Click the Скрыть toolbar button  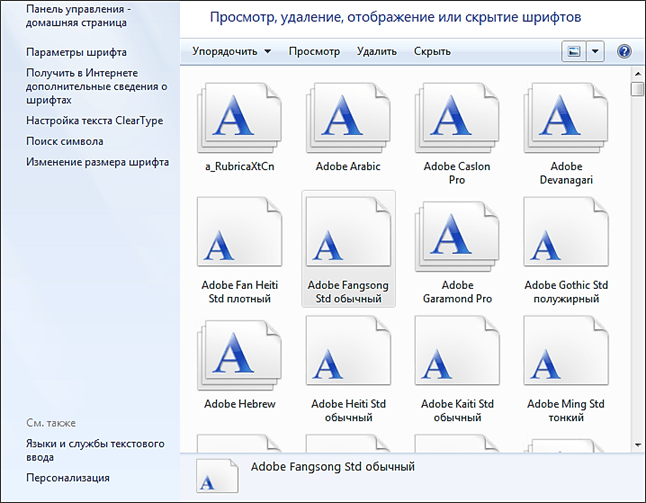pyautogui.click(x=431, y=51)
